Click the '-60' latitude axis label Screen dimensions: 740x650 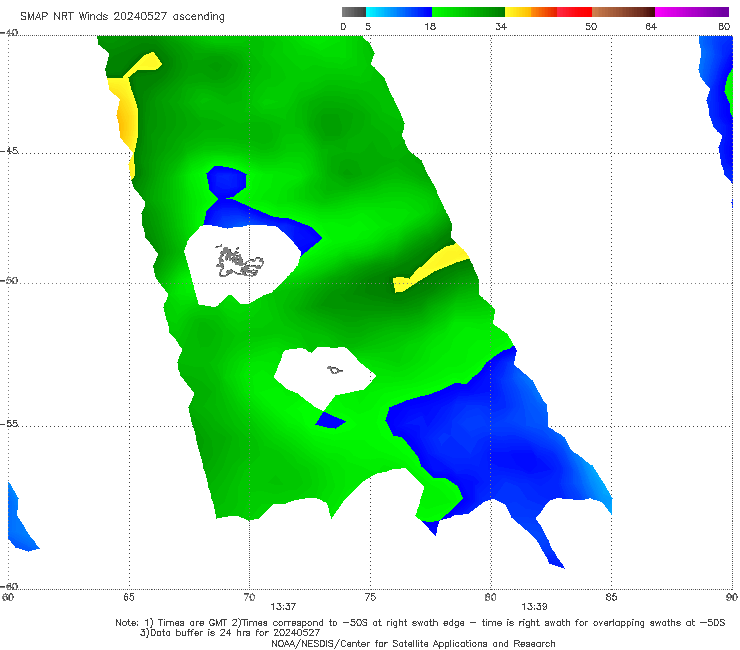pos(9,586)
